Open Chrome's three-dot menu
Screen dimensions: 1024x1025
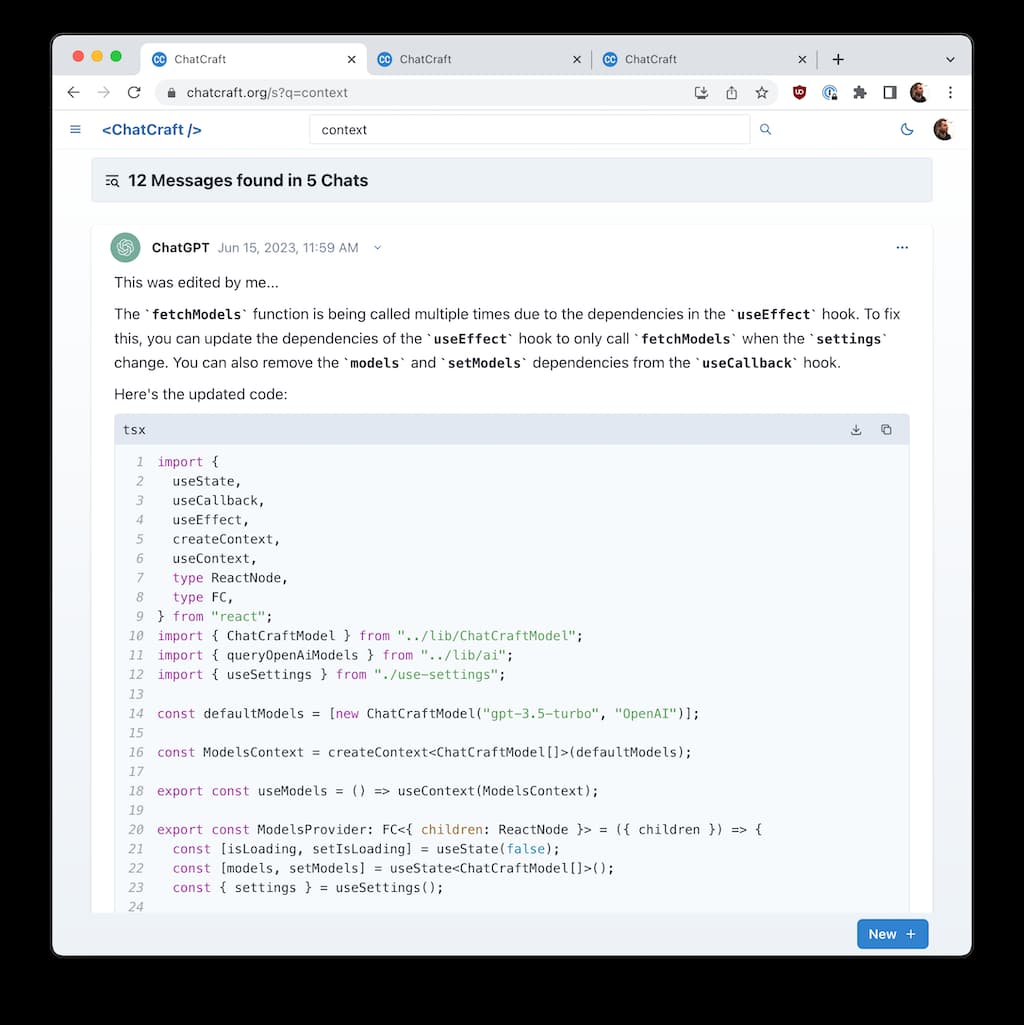949,92
